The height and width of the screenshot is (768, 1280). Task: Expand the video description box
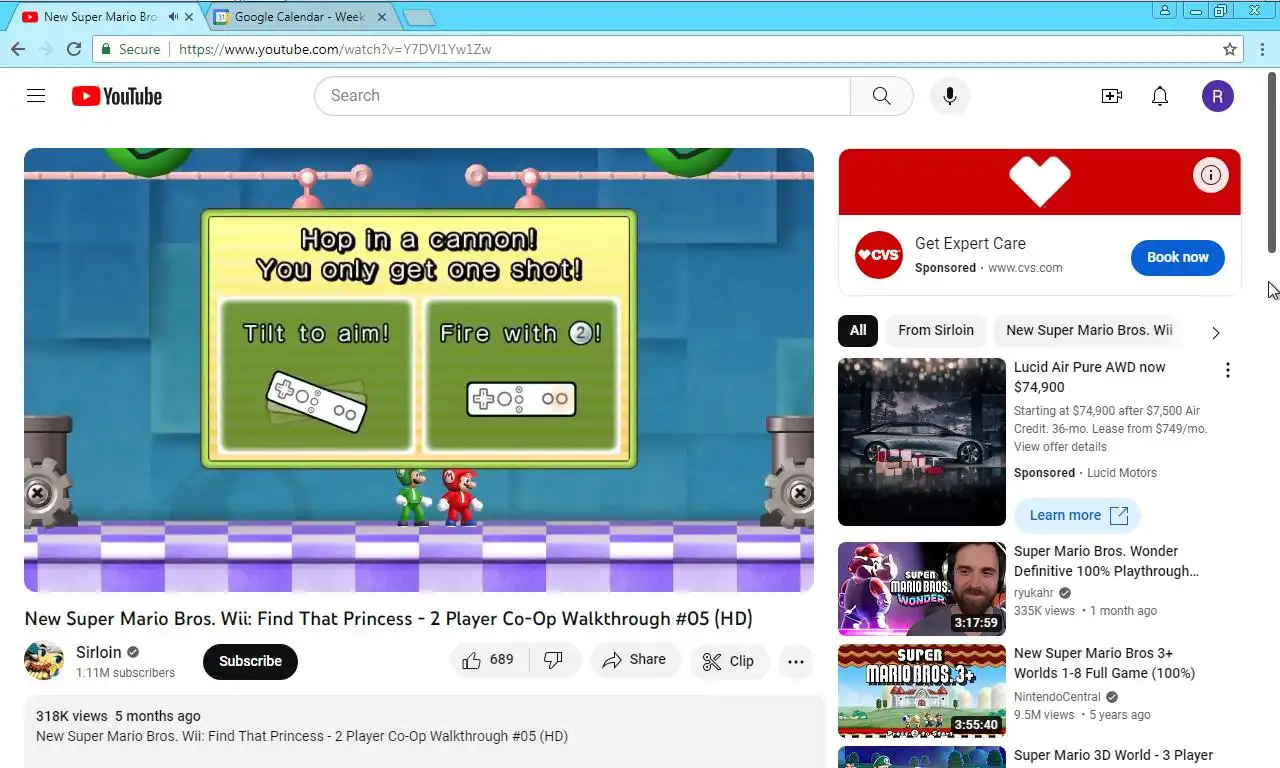click(x=424, y=730)
